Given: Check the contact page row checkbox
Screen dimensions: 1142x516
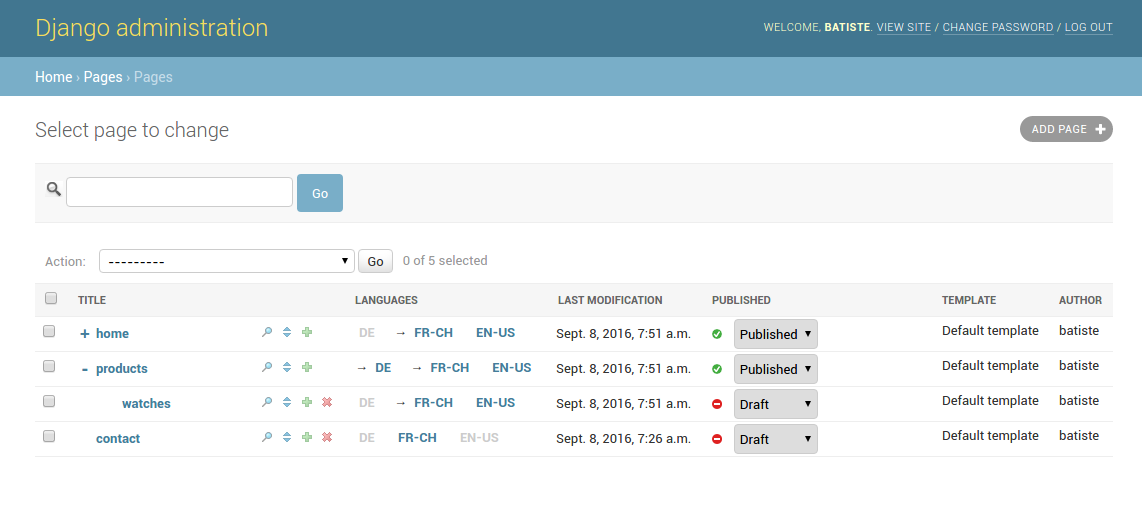Looking at the screenshot, I should [x=49, y=436].
